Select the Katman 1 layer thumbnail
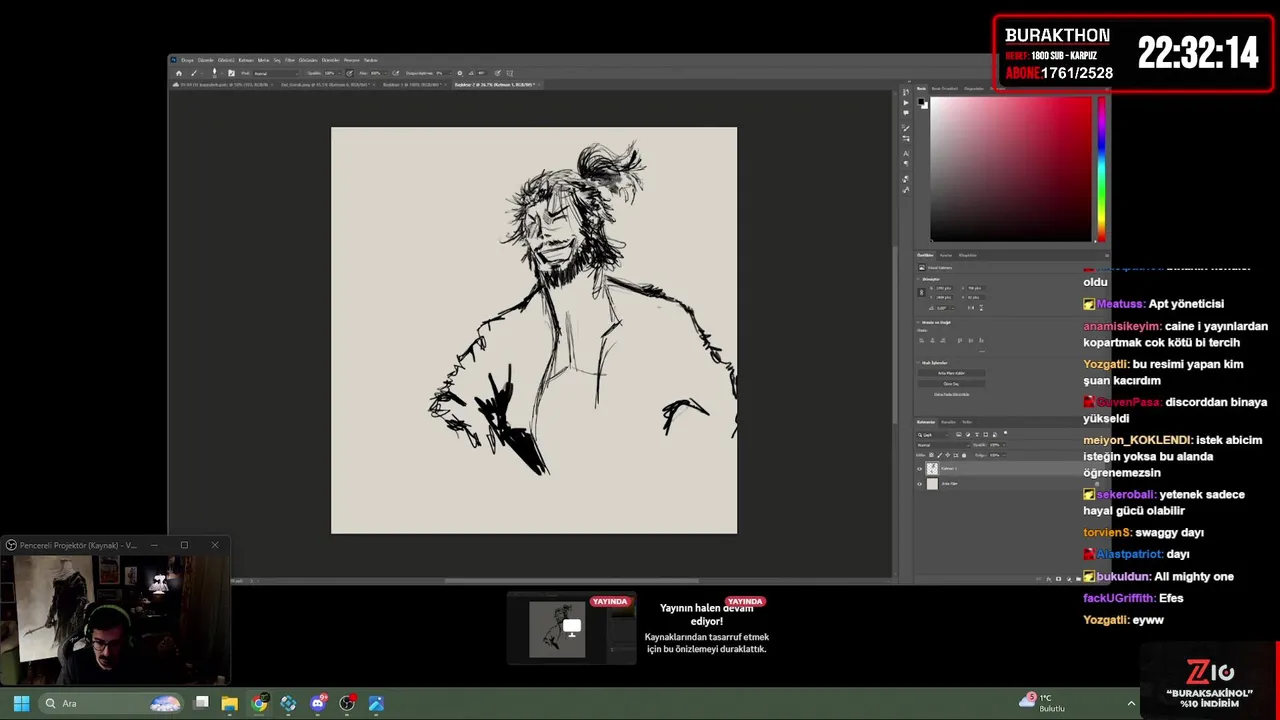Viewport: 1280px width, 720px height. tap(932, 469)
